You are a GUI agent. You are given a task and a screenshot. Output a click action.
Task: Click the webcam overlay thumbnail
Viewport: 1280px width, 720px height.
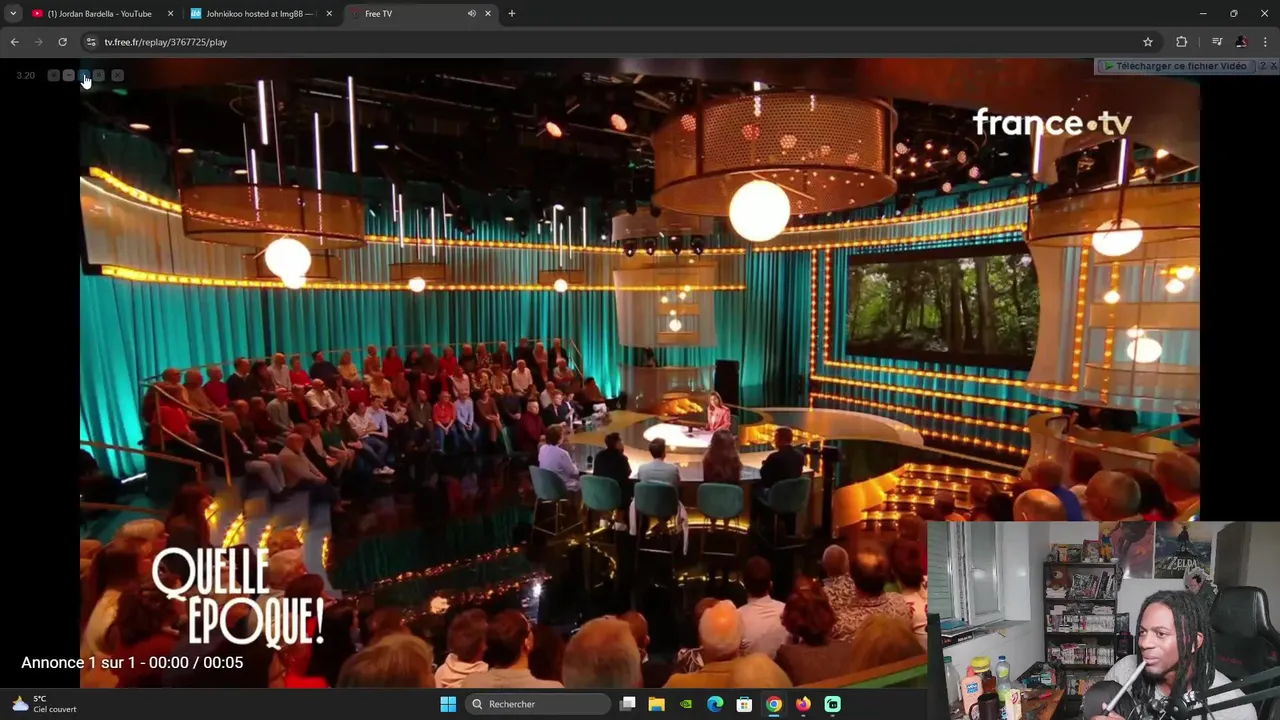[x=1103, y=620]
